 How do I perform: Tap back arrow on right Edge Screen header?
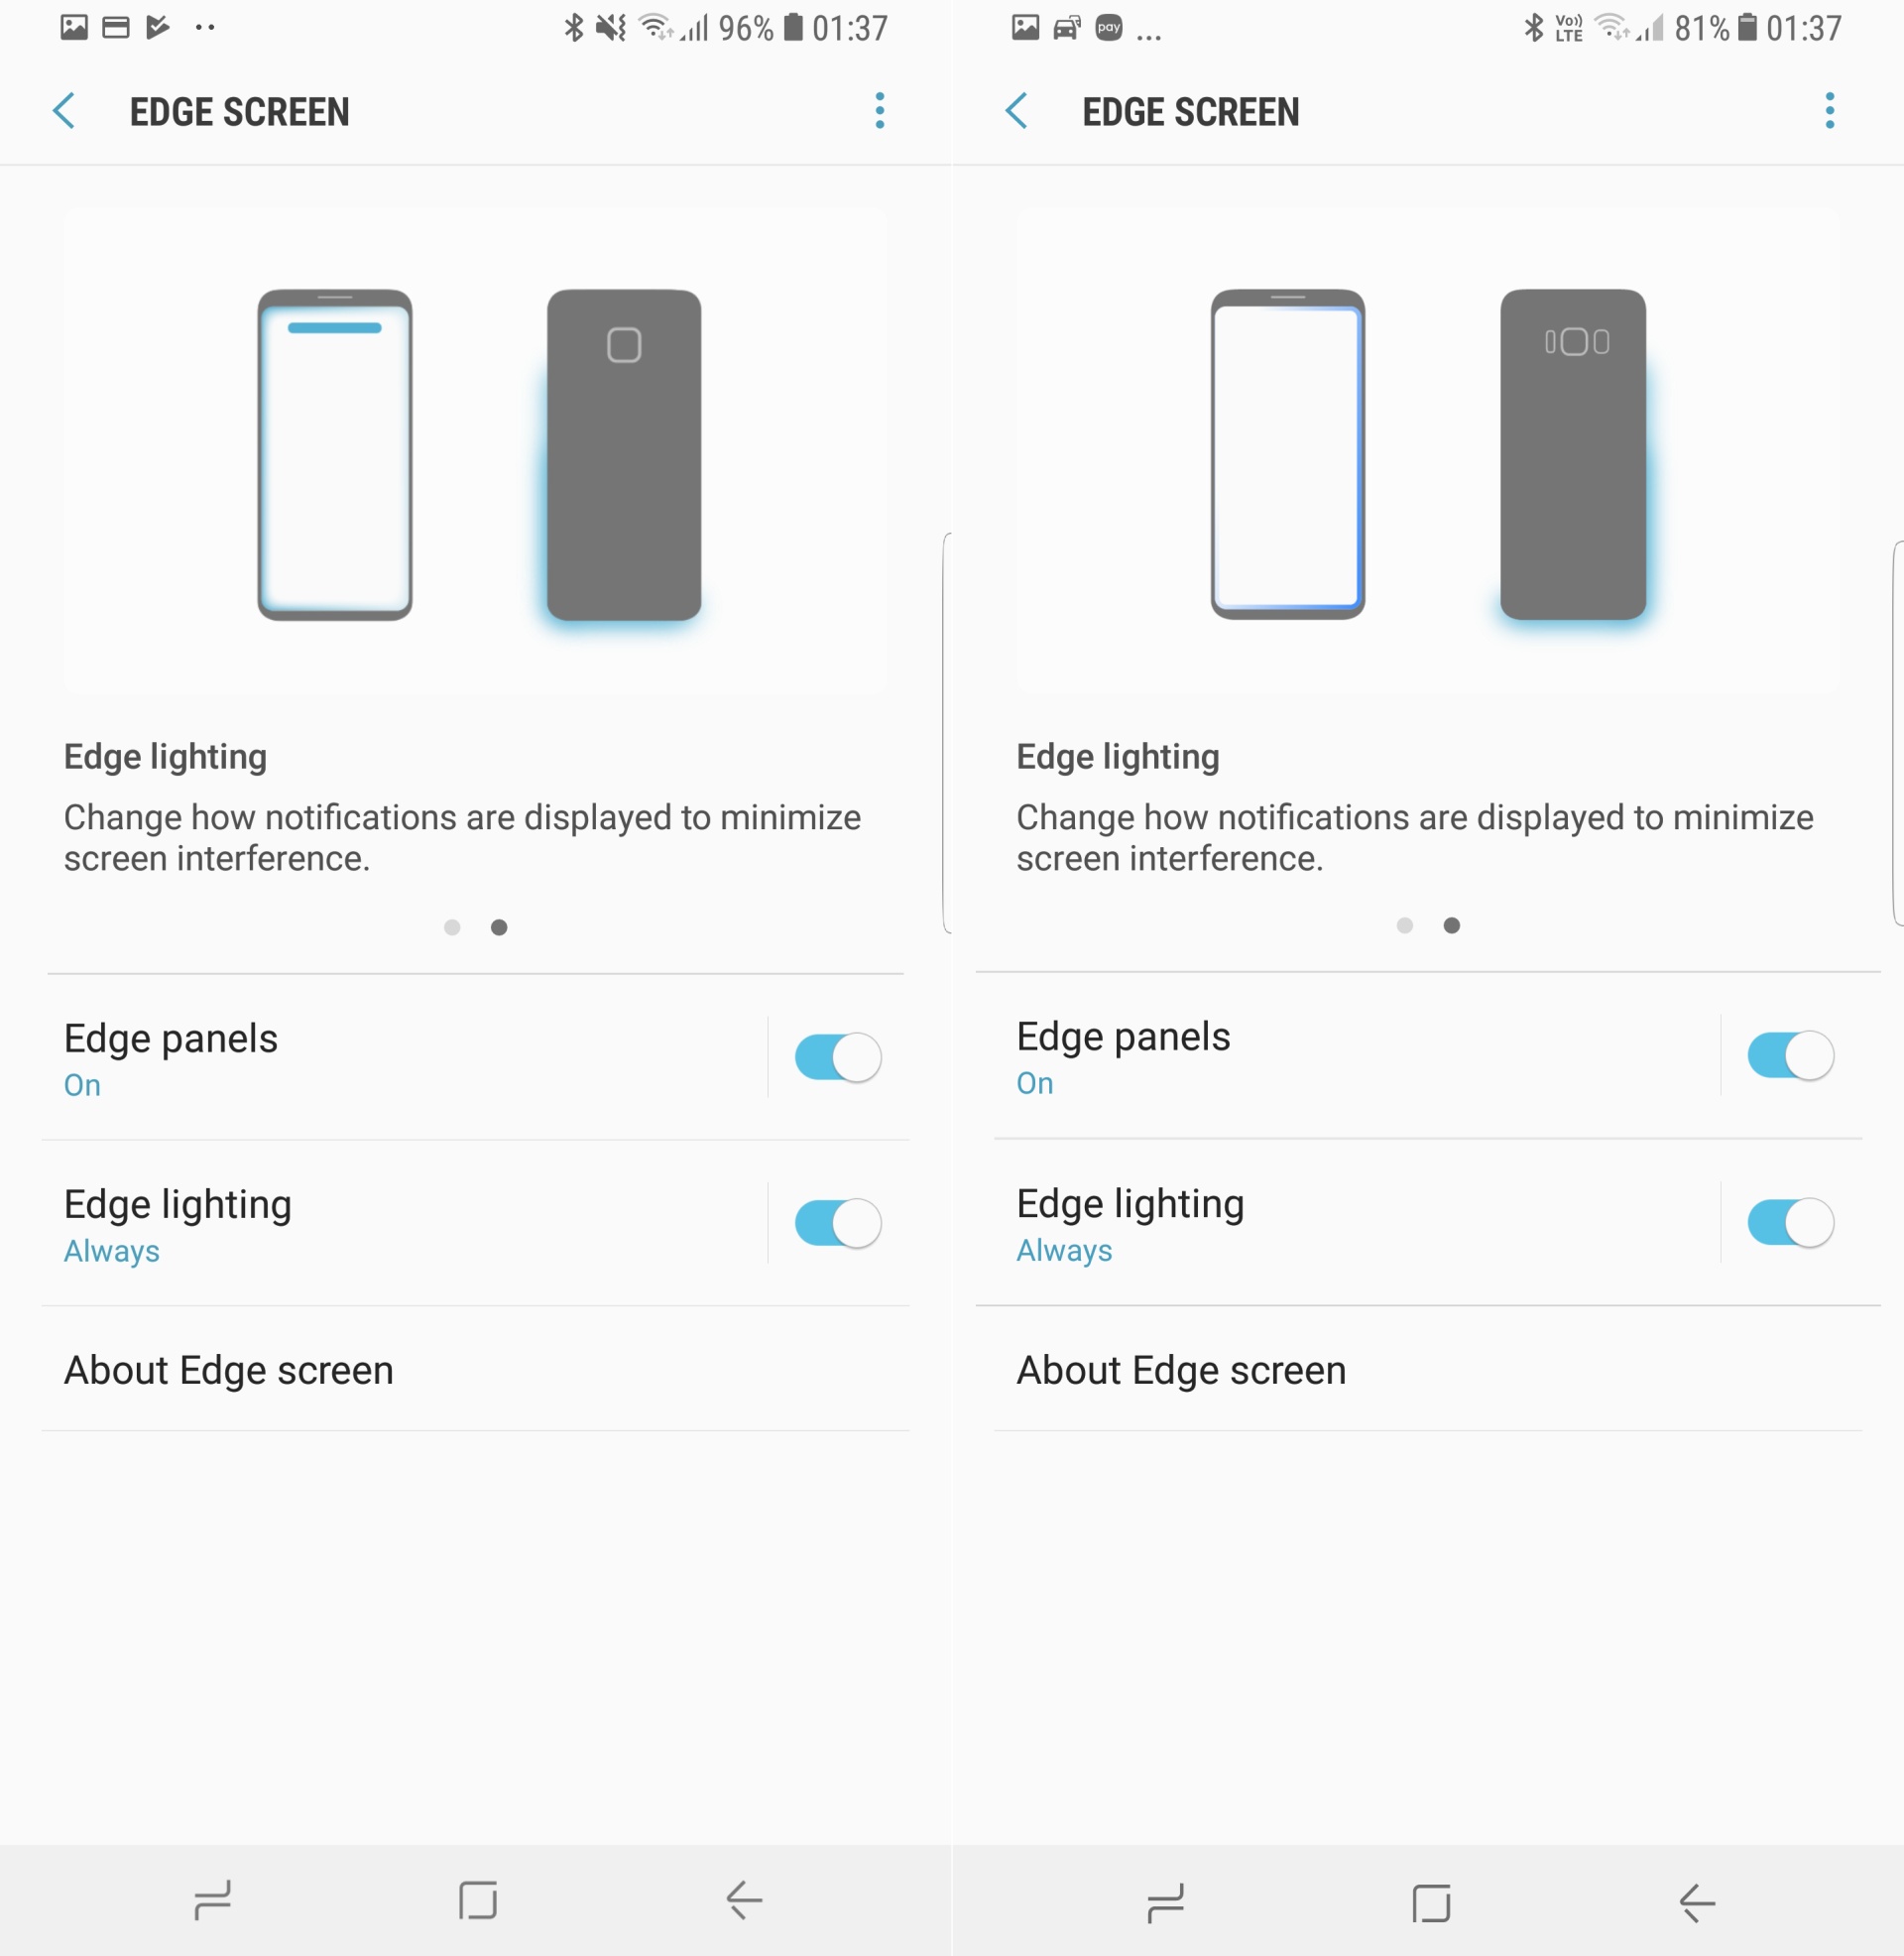pos(1016,111)
